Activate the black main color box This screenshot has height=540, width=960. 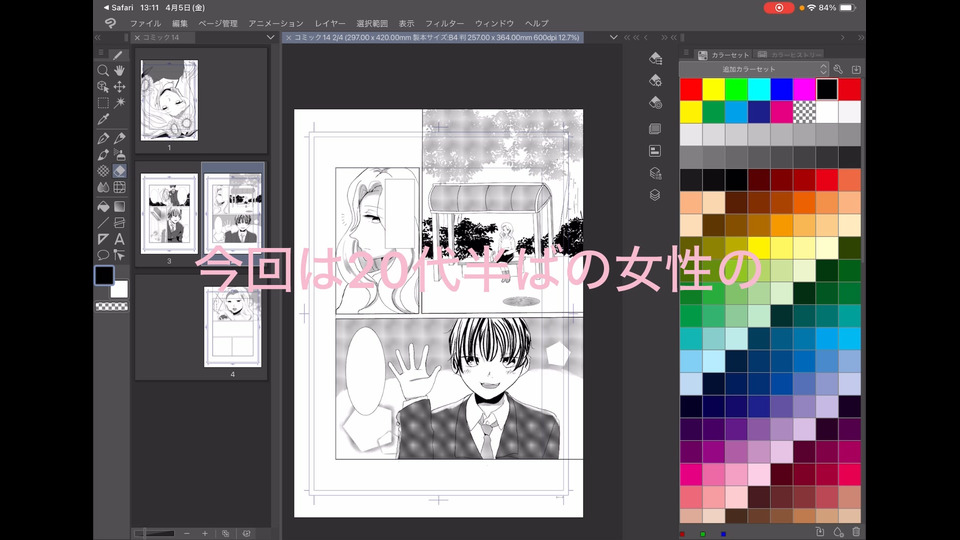pos(104,276)
